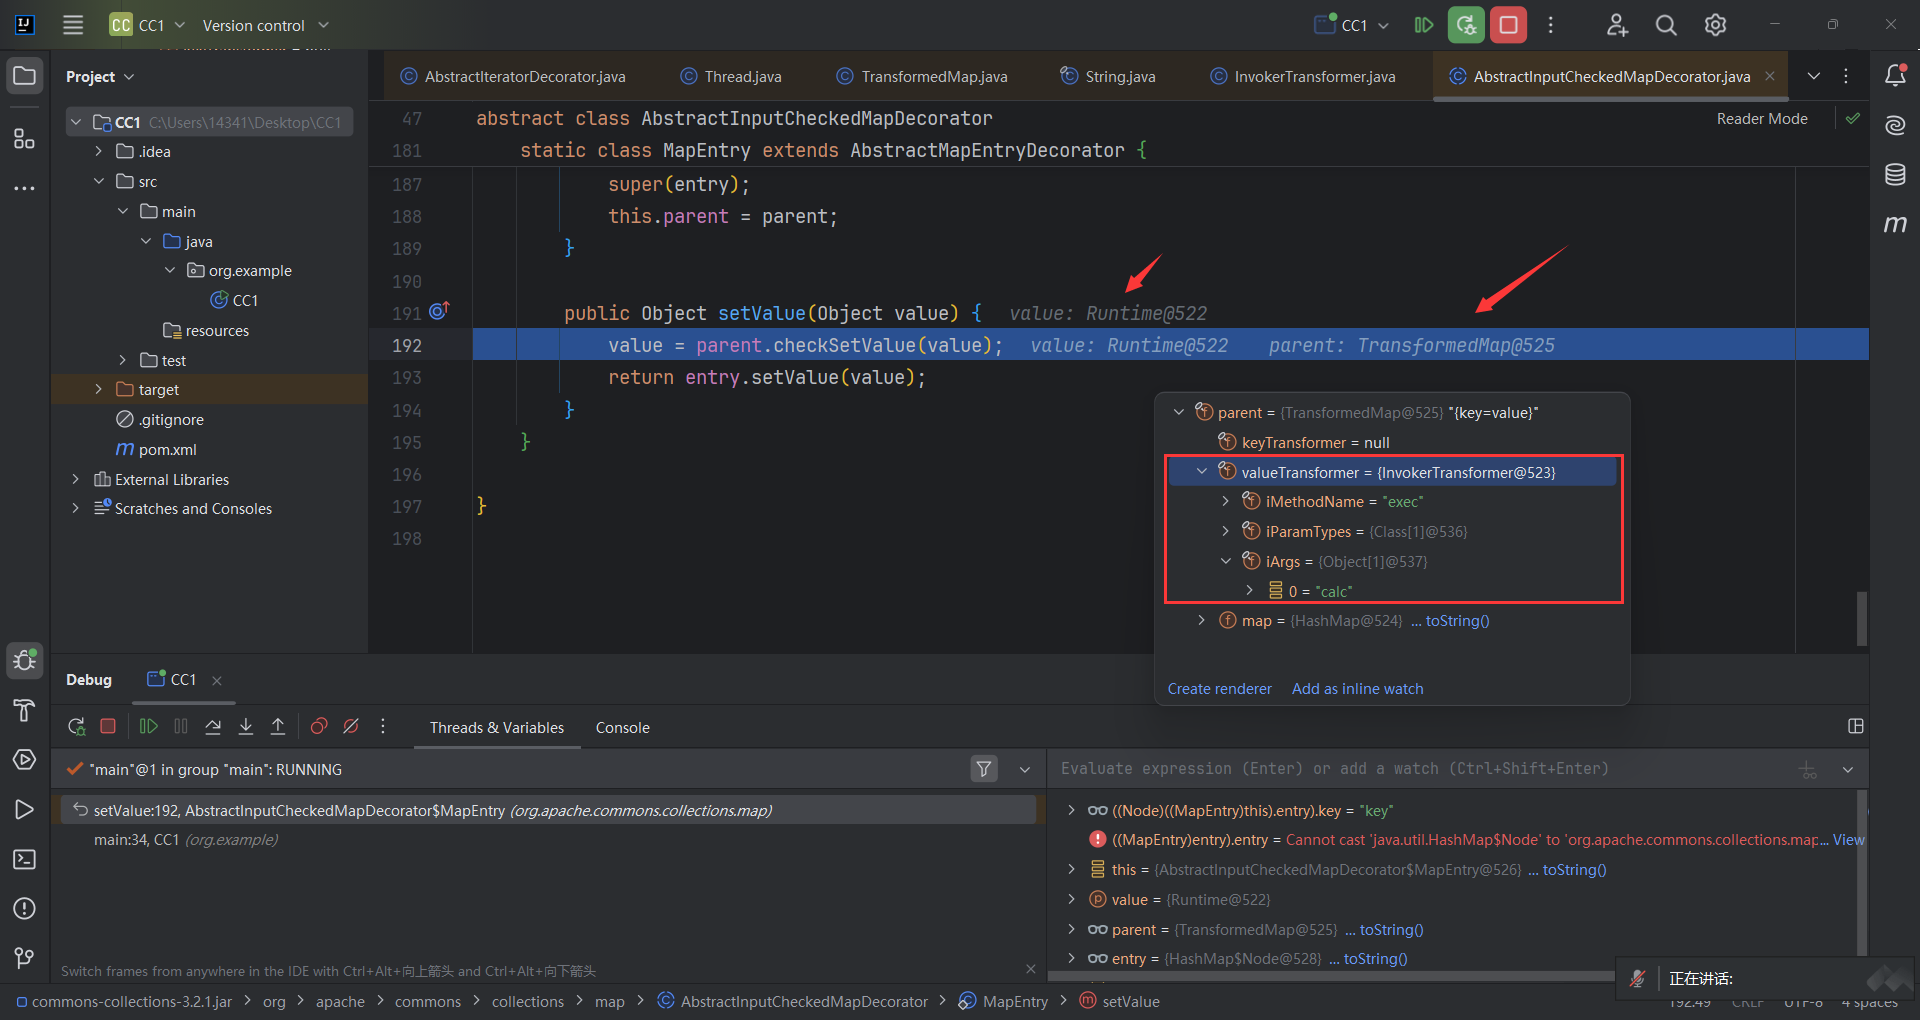Switch to AbstractIteratorDecorator.java tab
Viewport: 1920px width, 1020px height.
point(513,77)
